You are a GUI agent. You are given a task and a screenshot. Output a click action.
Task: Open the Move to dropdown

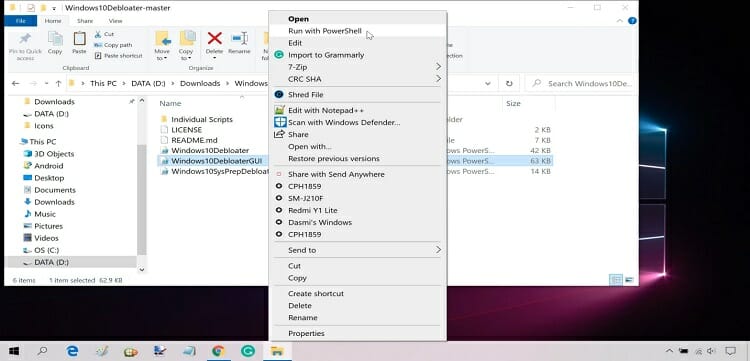[162, 46]
